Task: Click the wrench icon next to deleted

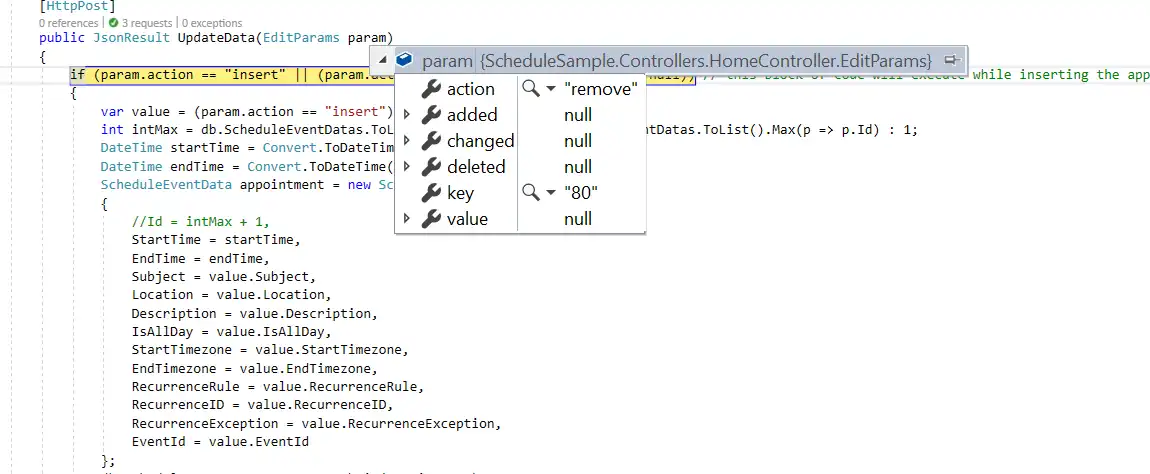Action: pos(431,167)
